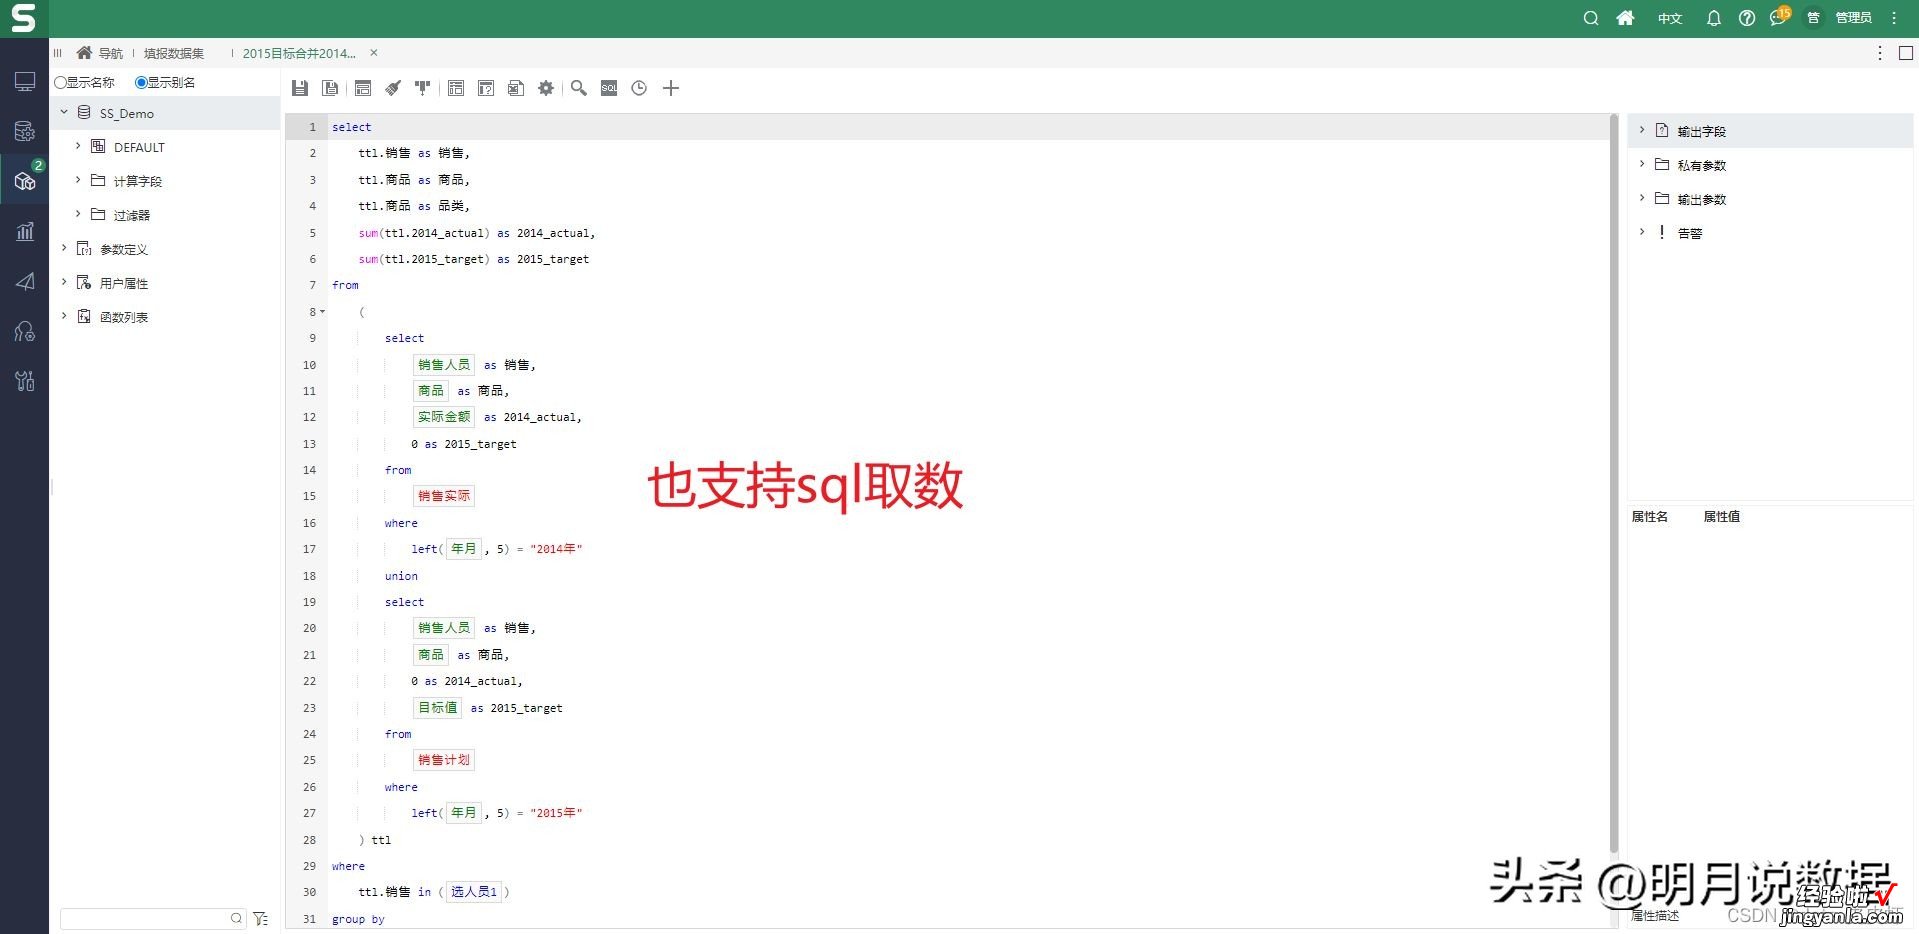1919x934 pixels.
Task: Expand the 过滤器 folder
Action: tap(78, 214)
